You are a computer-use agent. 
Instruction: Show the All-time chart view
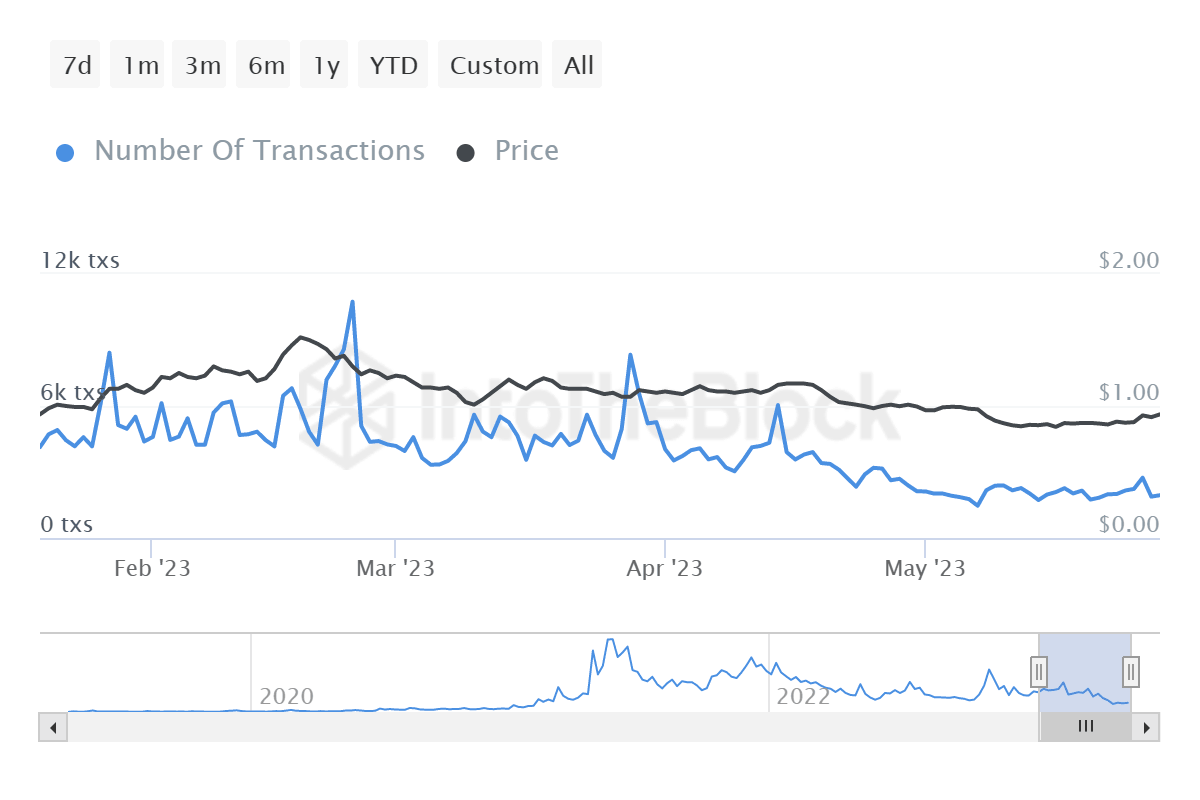tap(576, 64)
